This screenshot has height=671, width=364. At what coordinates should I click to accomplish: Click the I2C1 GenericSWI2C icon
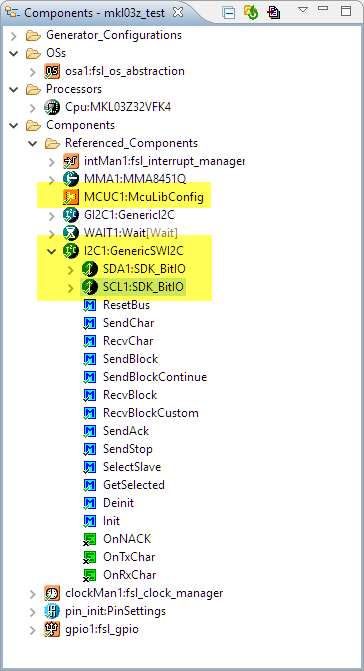coord(71,251)
